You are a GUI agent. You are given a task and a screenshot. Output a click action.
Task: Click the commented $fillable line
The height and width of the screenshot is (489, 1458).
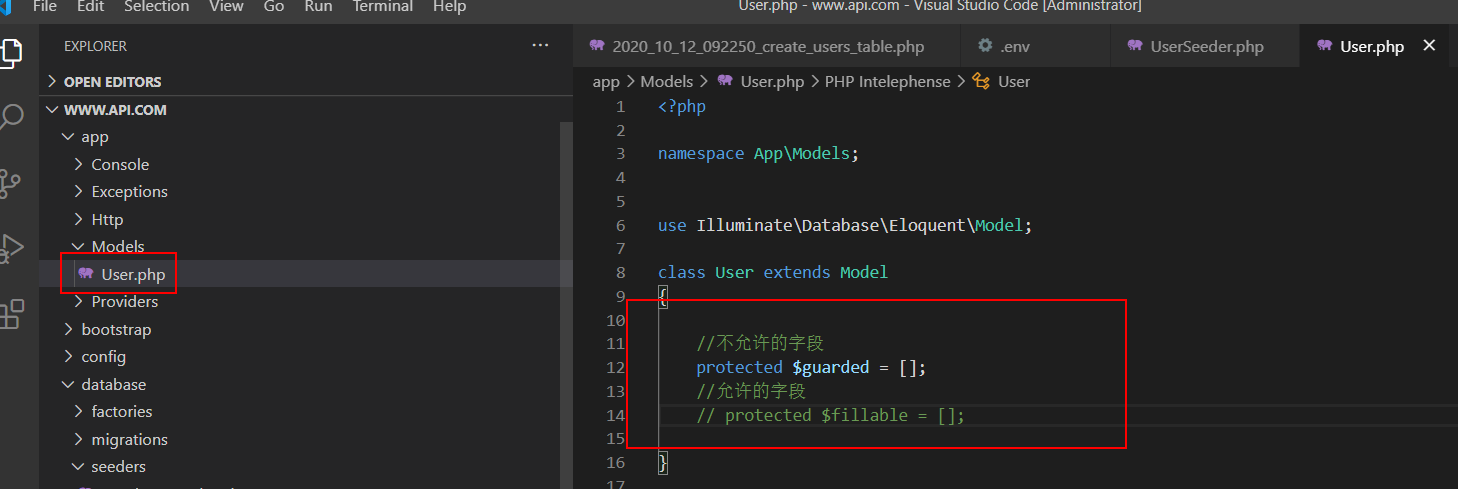(831, 415)
